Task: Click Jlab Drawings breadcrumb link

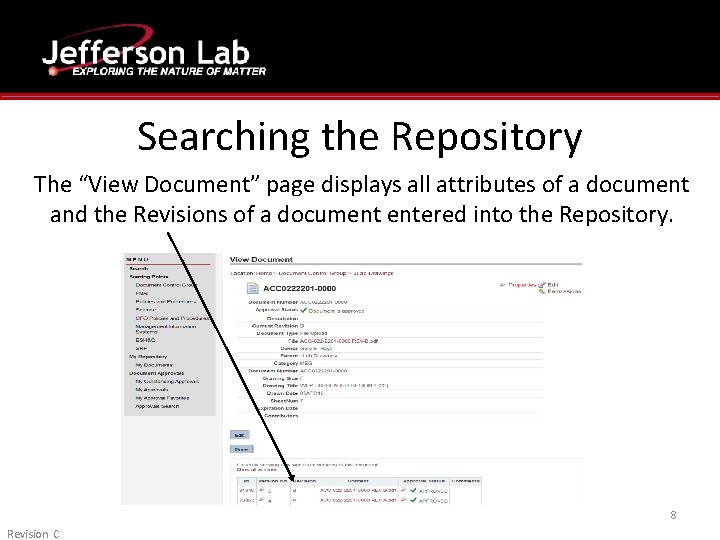Action: tap(373, 273)
